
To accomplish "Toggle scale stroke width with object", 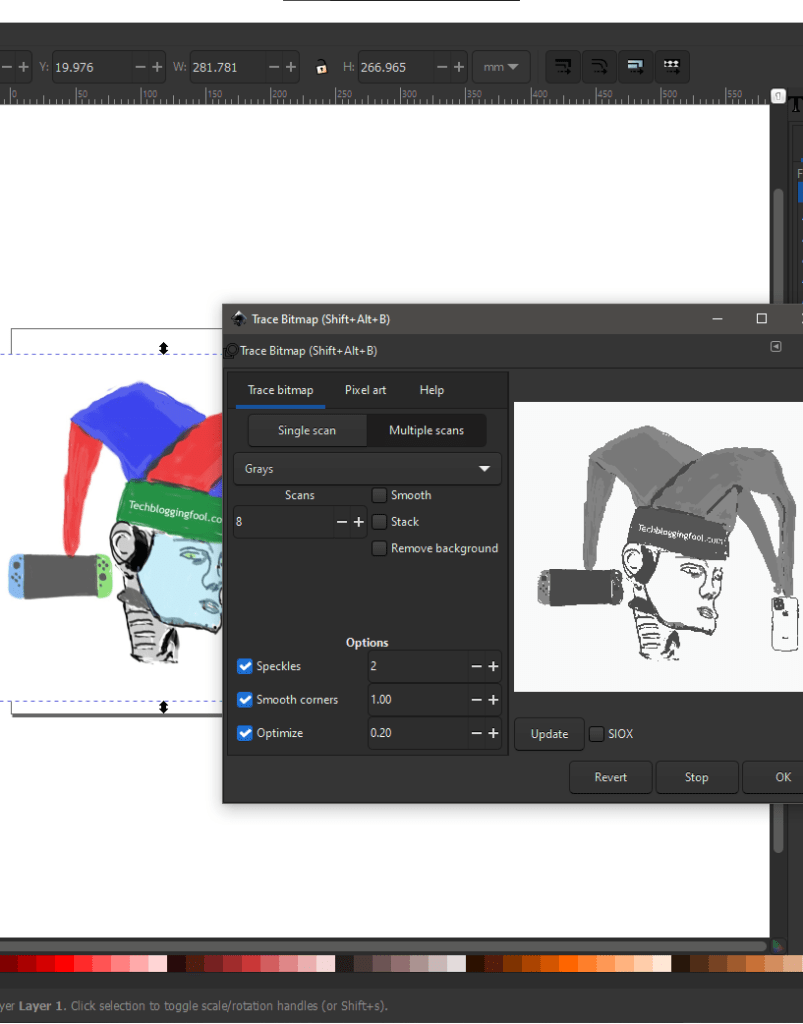I will point(563,67).
